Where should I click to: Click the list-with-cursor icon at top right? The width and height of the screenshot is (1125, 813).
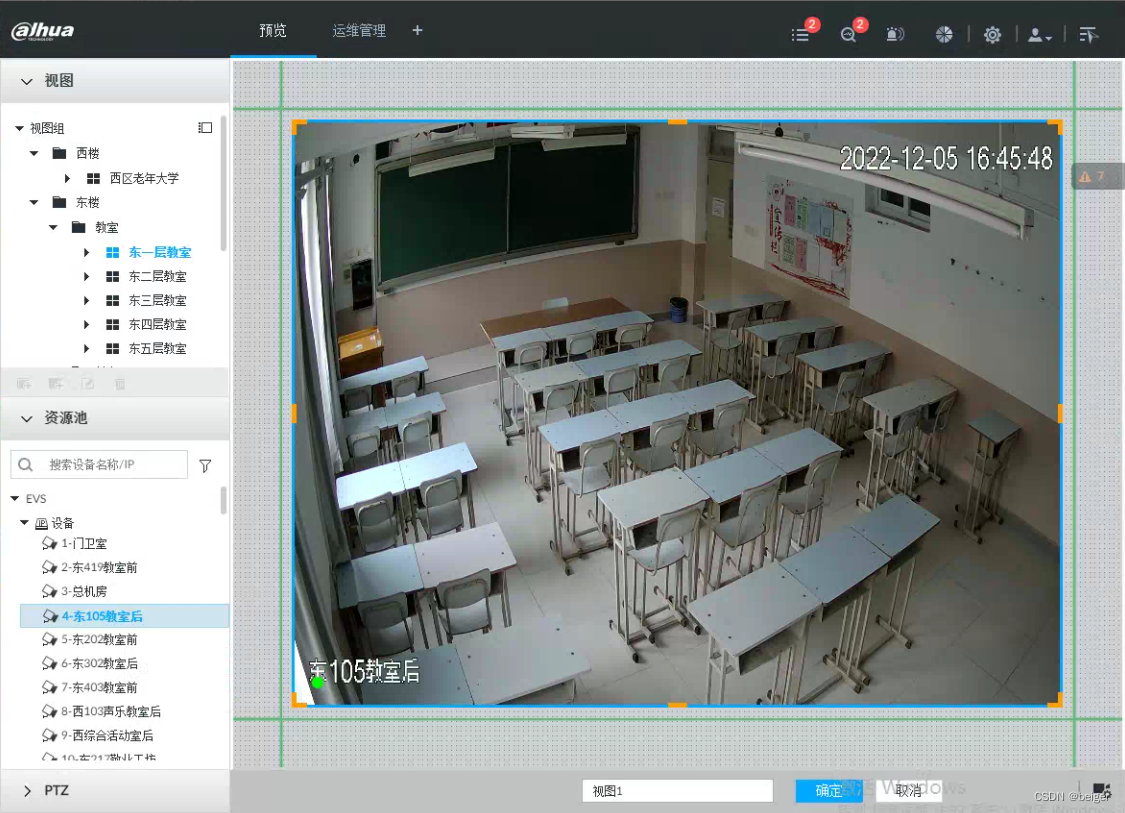[x=1088, y=34]
